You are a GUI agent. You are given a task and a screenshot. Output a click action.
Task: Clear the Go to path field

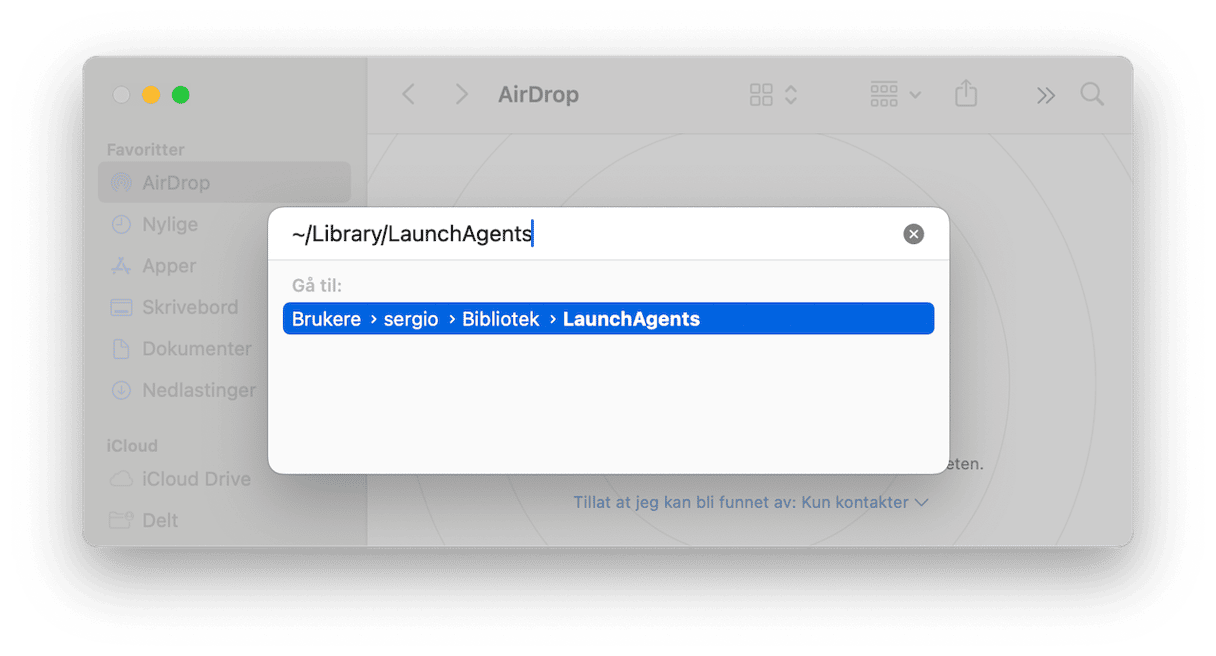coord(913,234)
